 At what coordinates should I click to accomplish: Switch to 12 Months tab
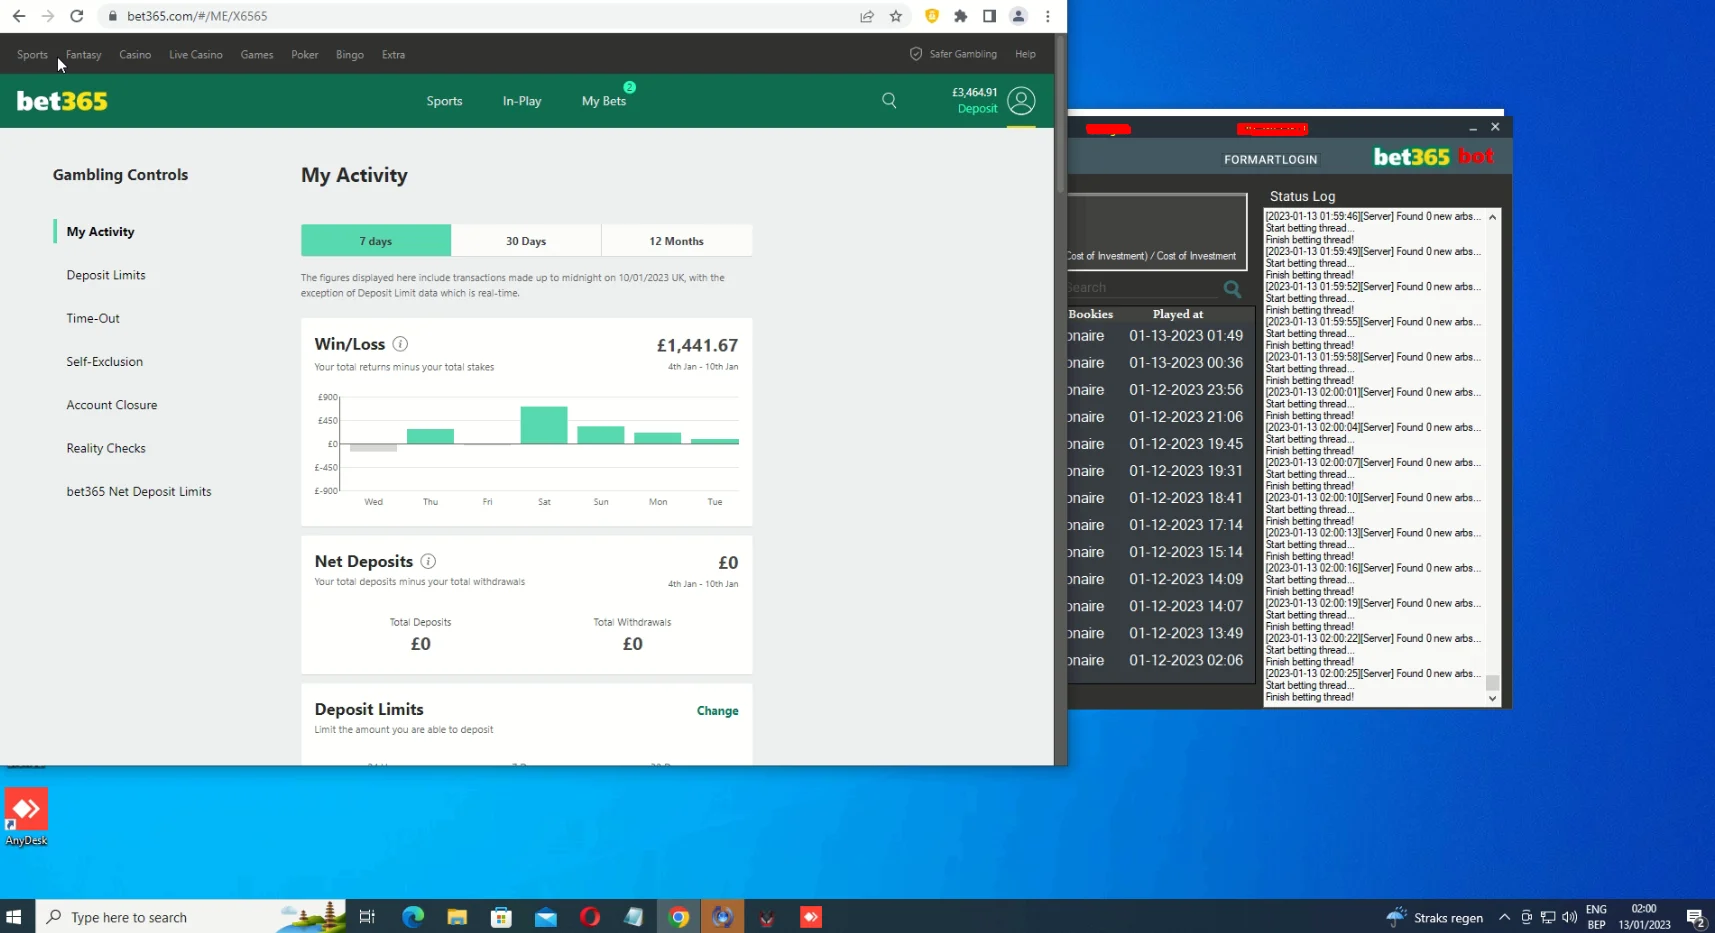point(676,241)
